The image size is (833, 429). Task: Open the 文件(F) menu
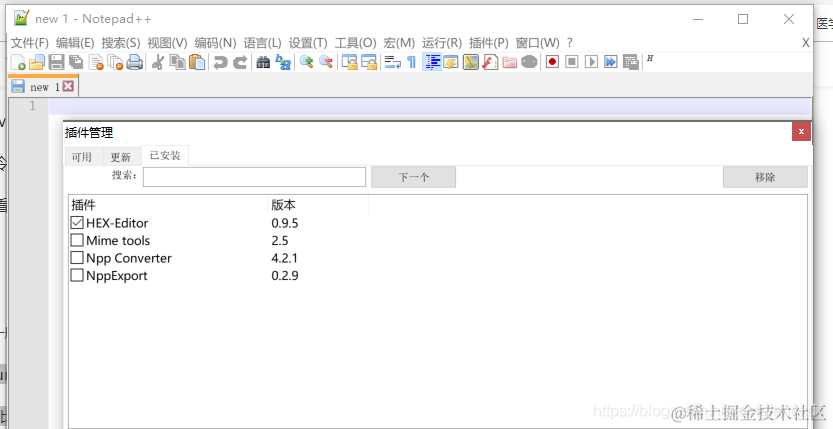pos(30,43)
